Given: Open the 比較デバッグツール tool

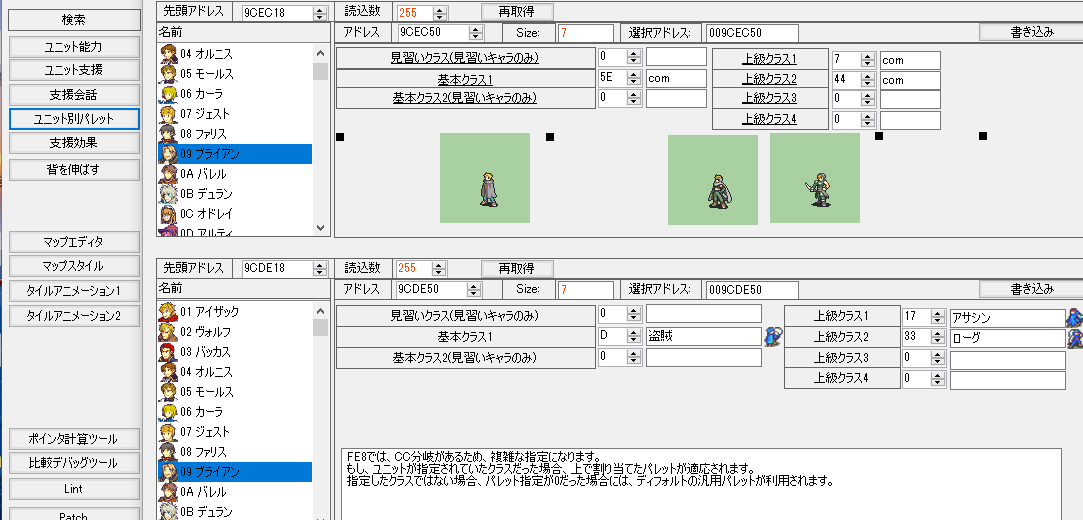Looking at the screenshot, I should point(73,463).
